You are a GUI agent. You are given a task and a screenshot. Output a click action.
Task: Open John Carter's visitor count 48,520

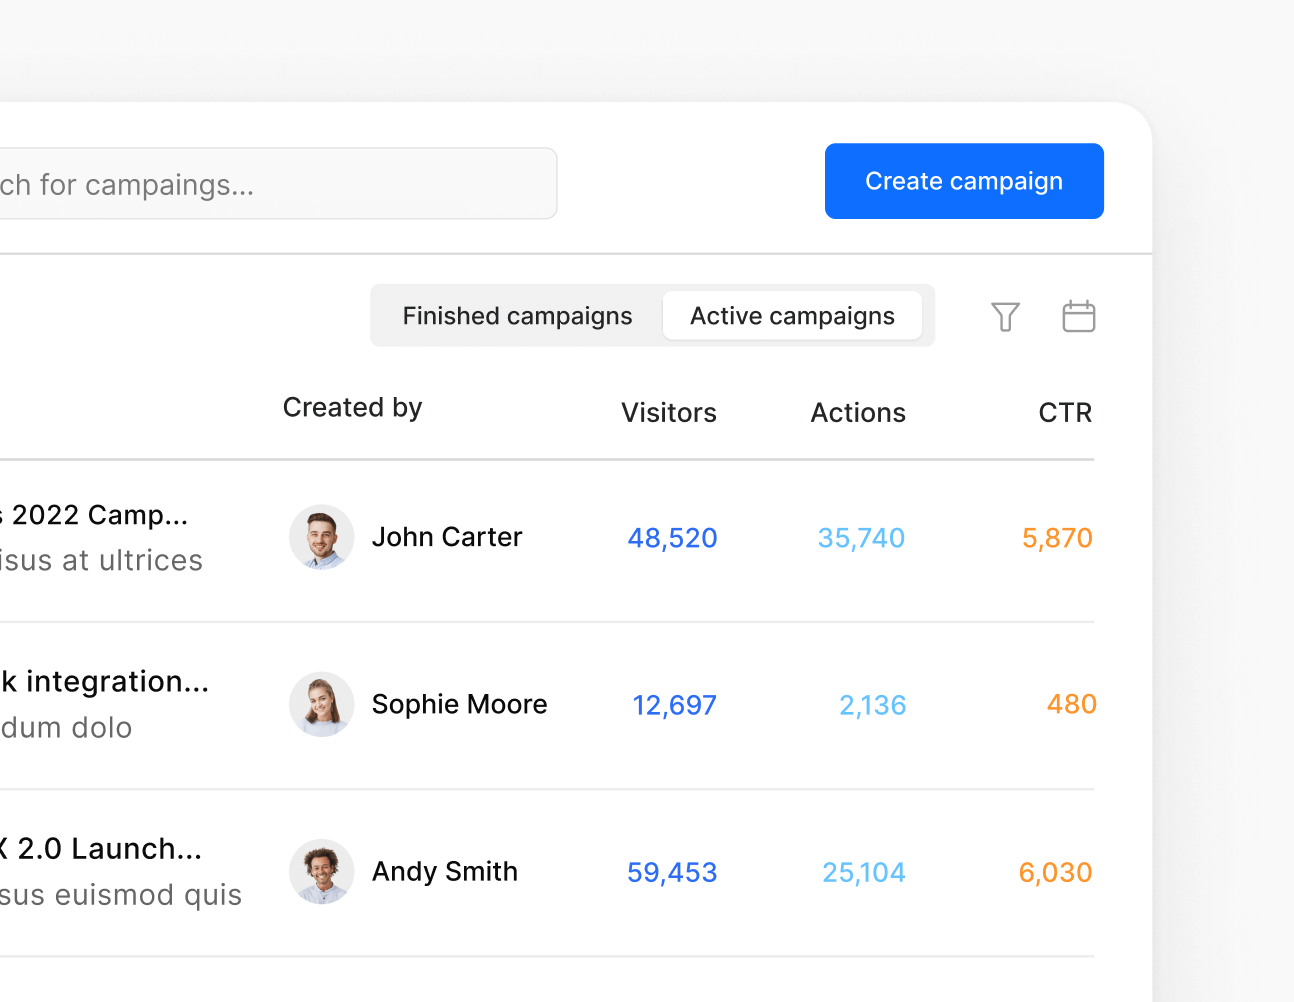point(672,537)
